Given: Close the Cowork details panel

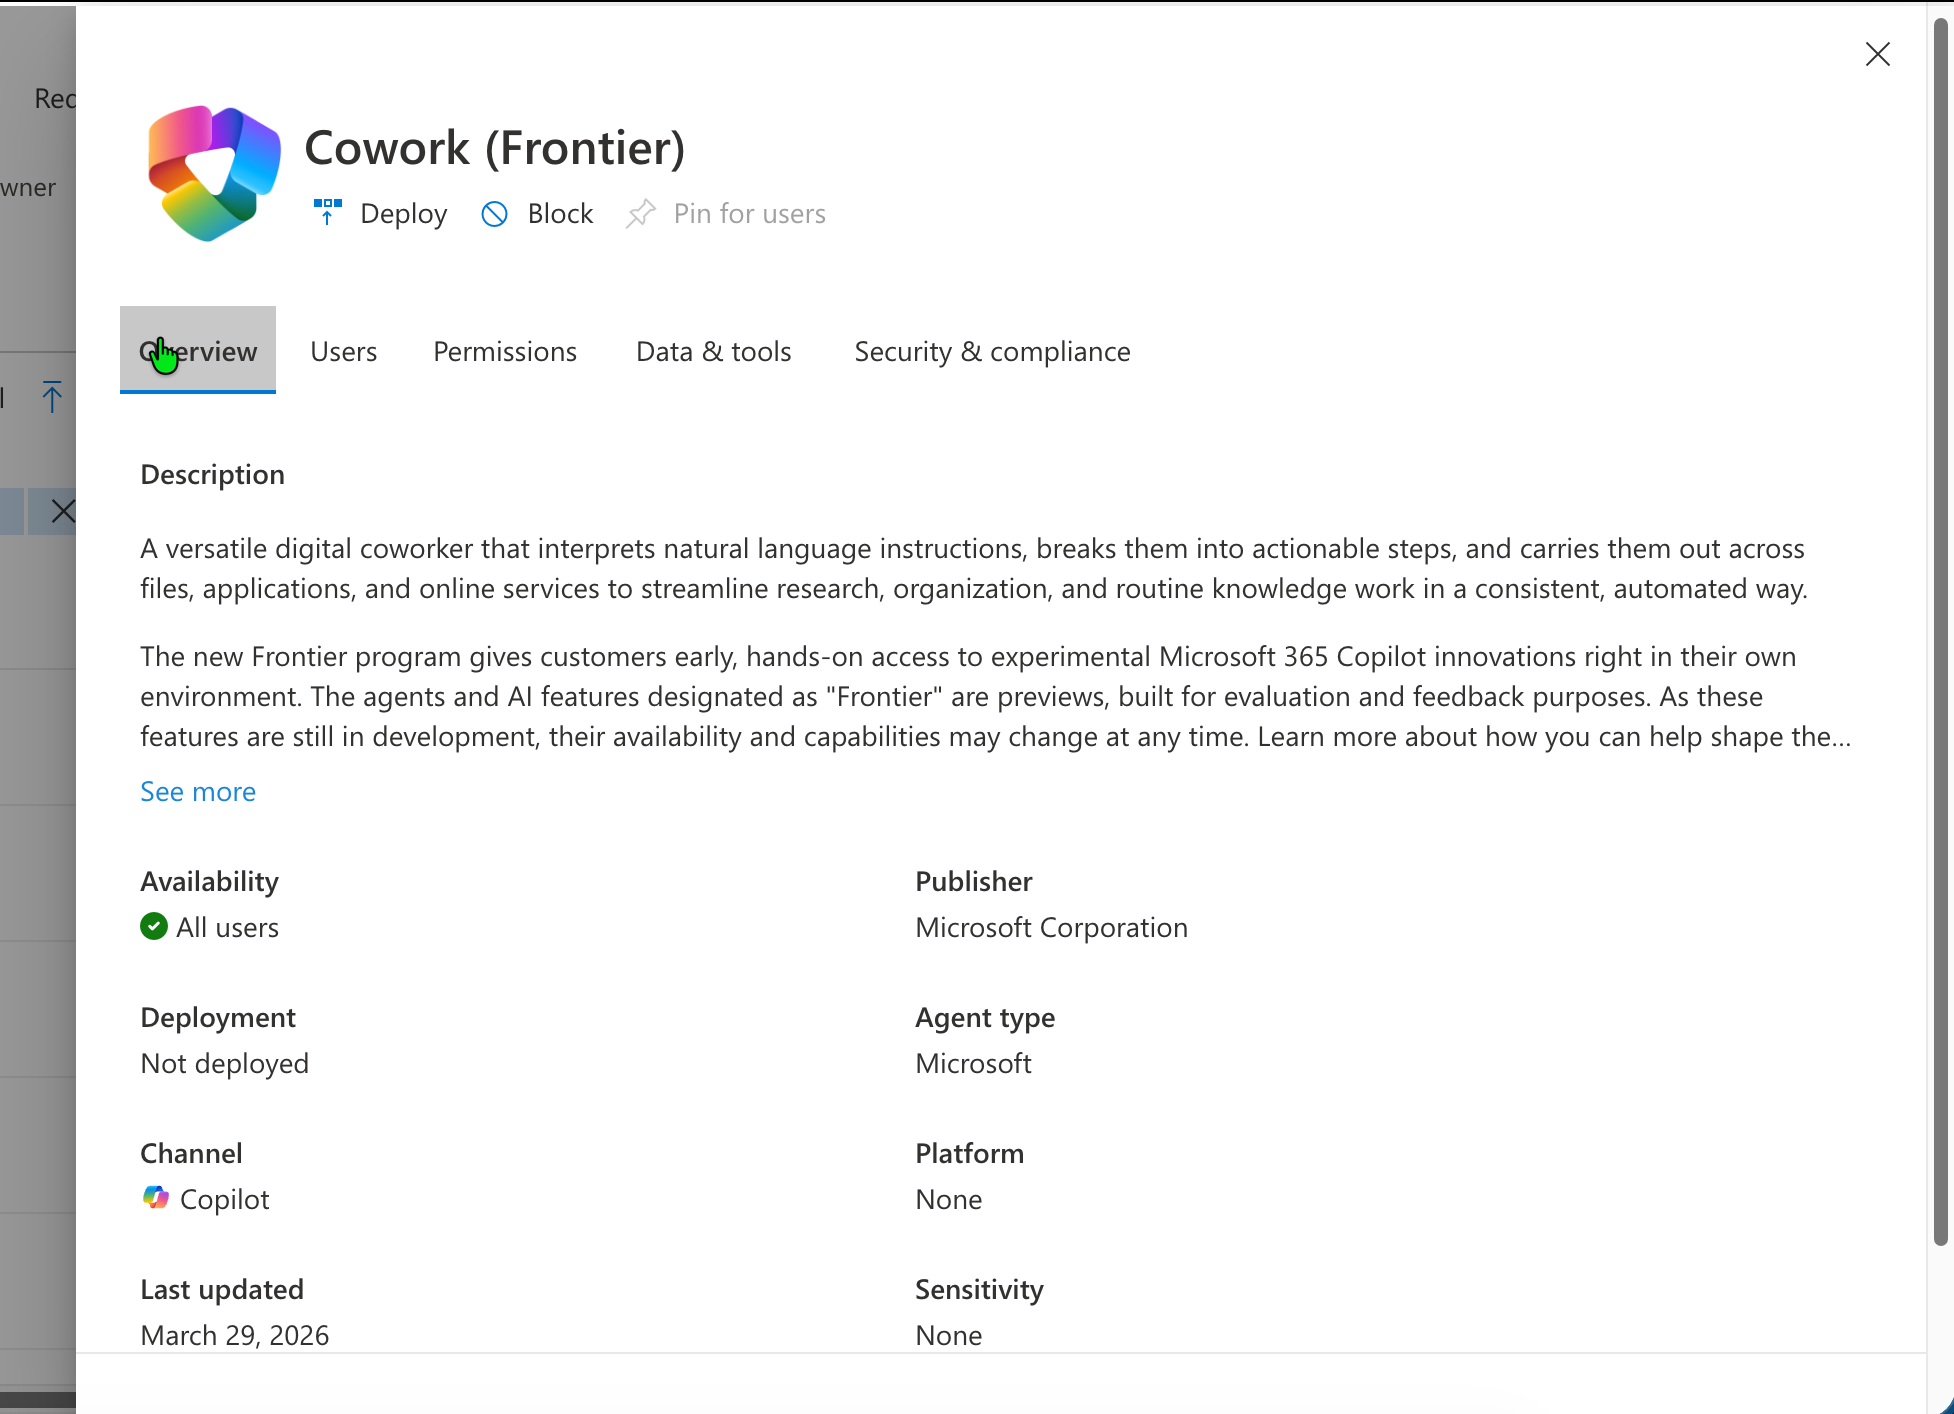Looking at the screenshot, I should (1877, 54).
